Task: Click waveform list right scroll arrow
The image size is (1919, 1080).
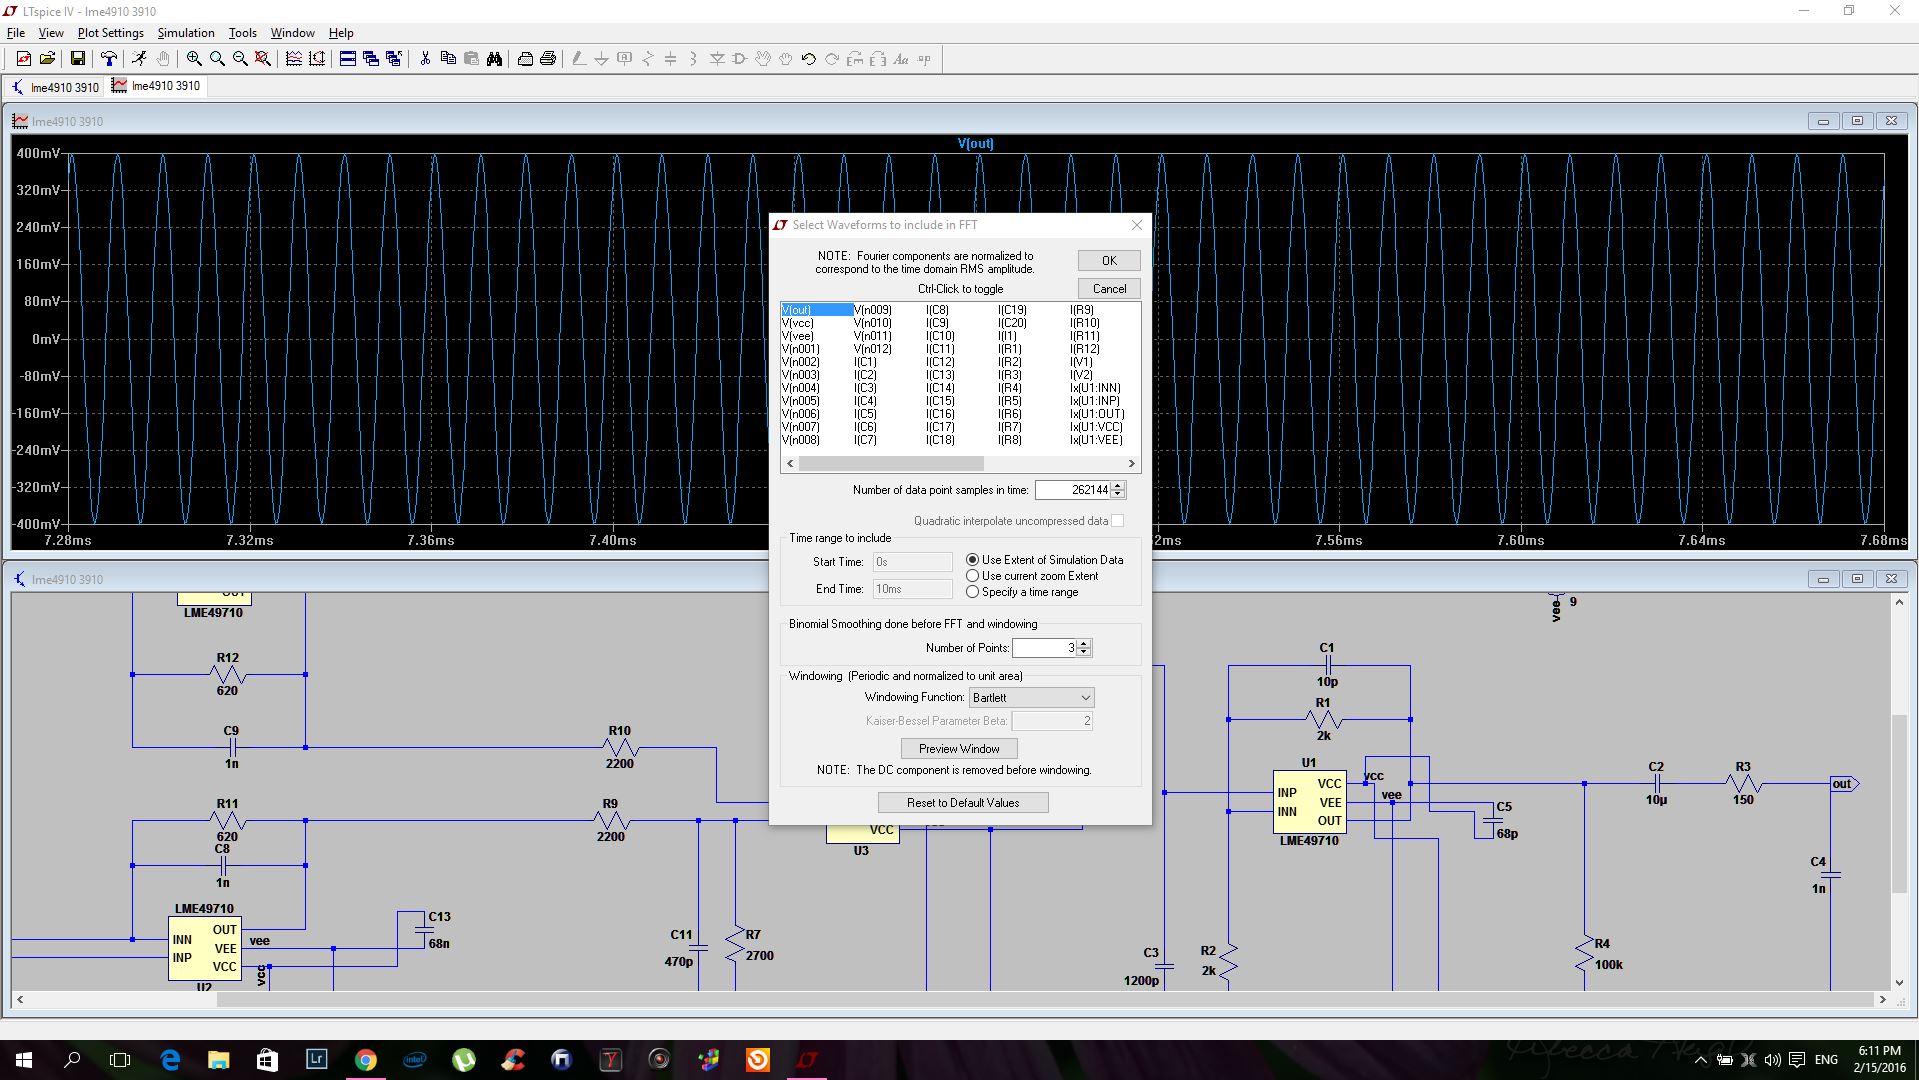Action: coord(1132,464)
